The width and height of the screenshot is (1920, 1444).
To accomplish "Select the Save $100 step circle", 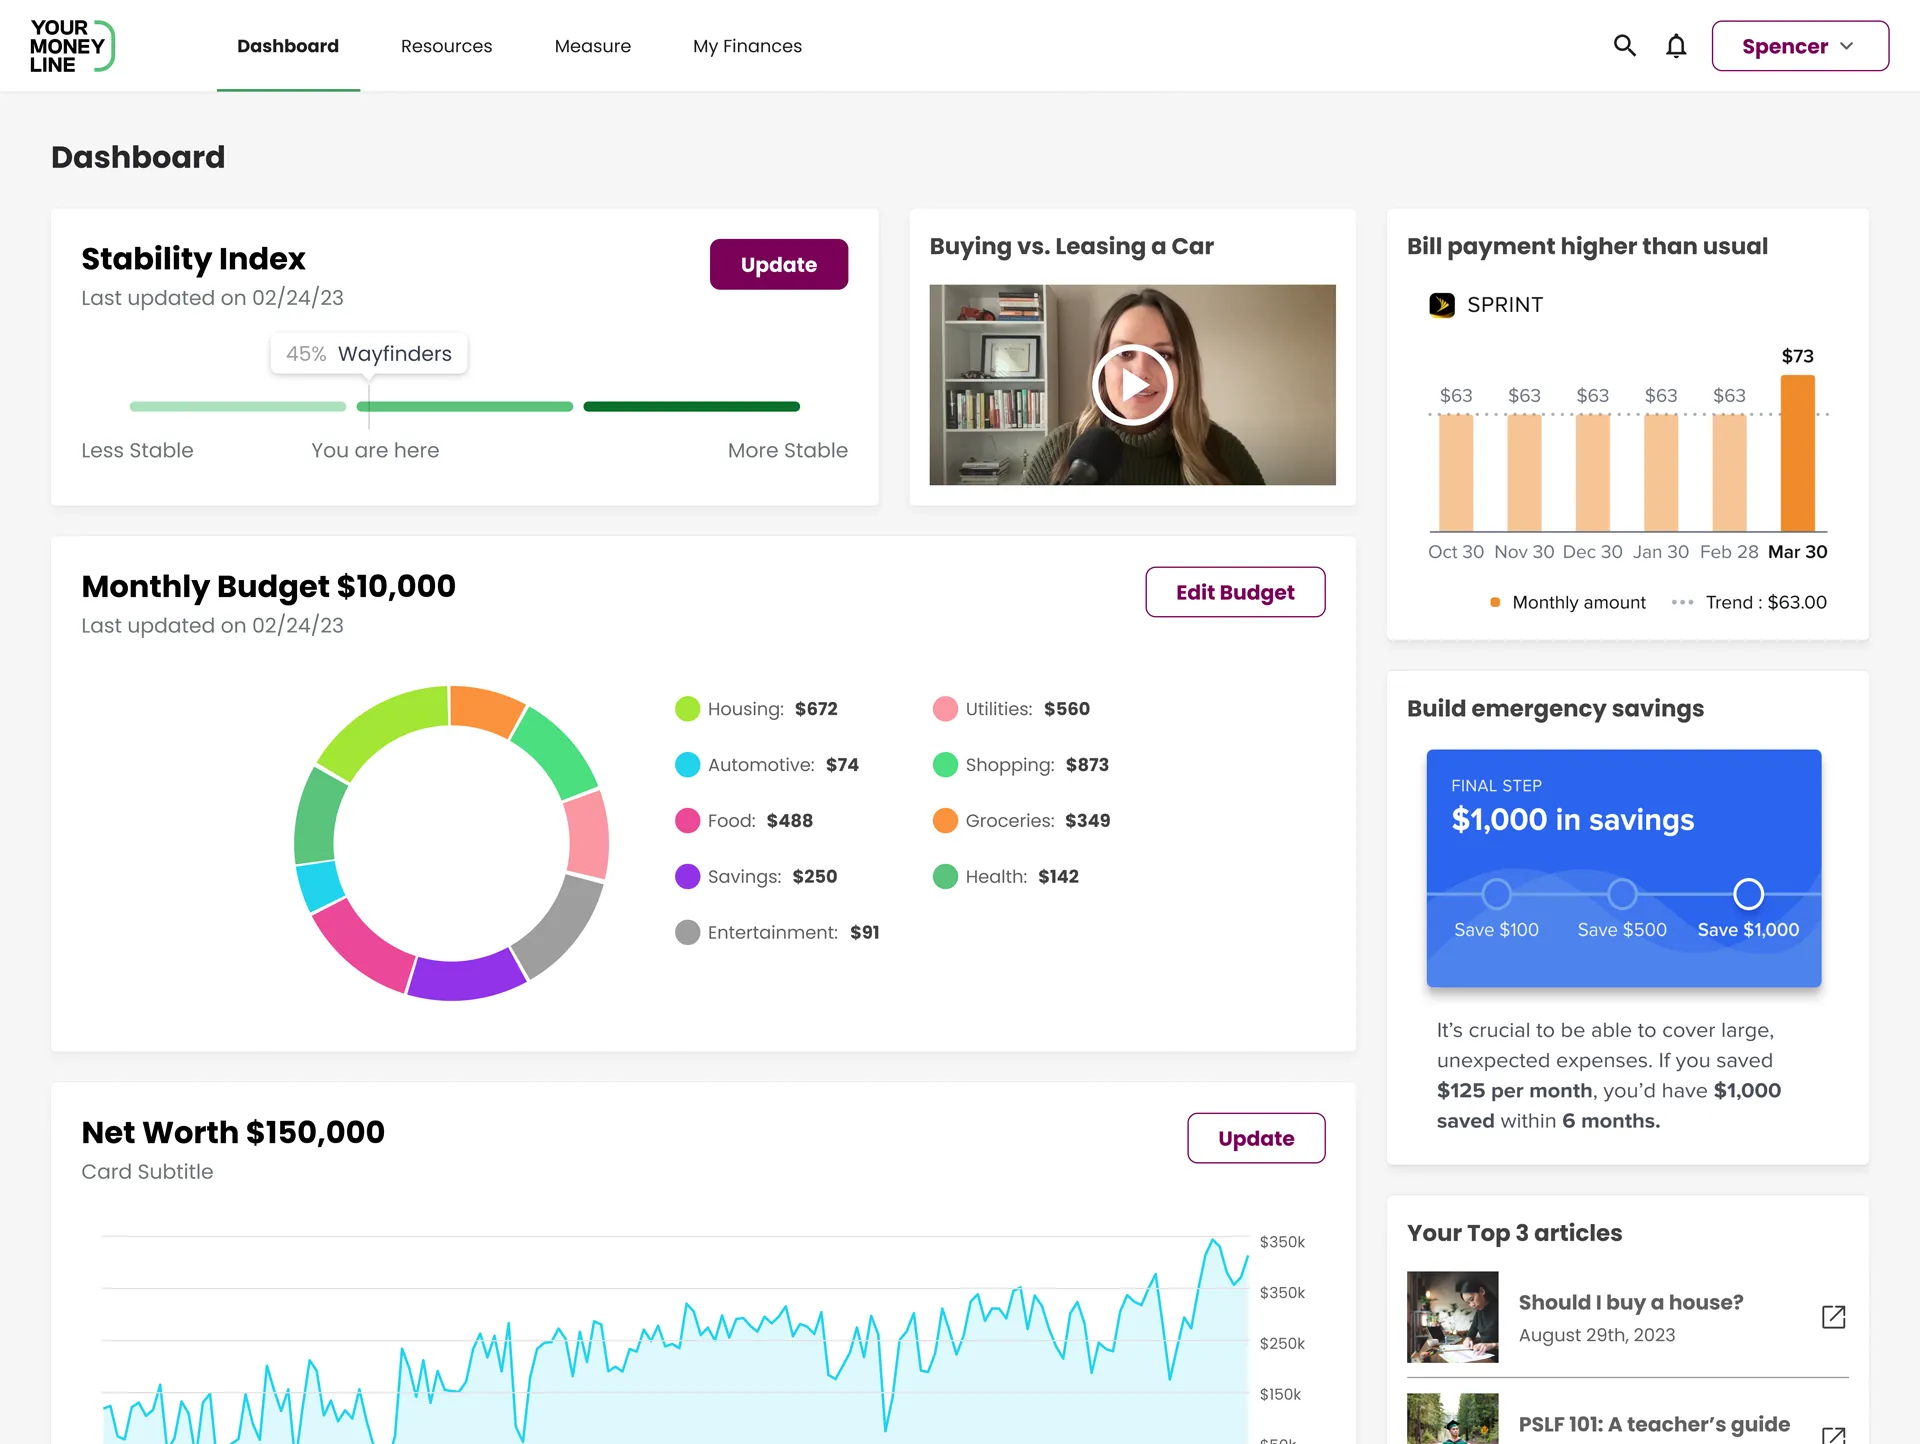I will [1496, 893].
